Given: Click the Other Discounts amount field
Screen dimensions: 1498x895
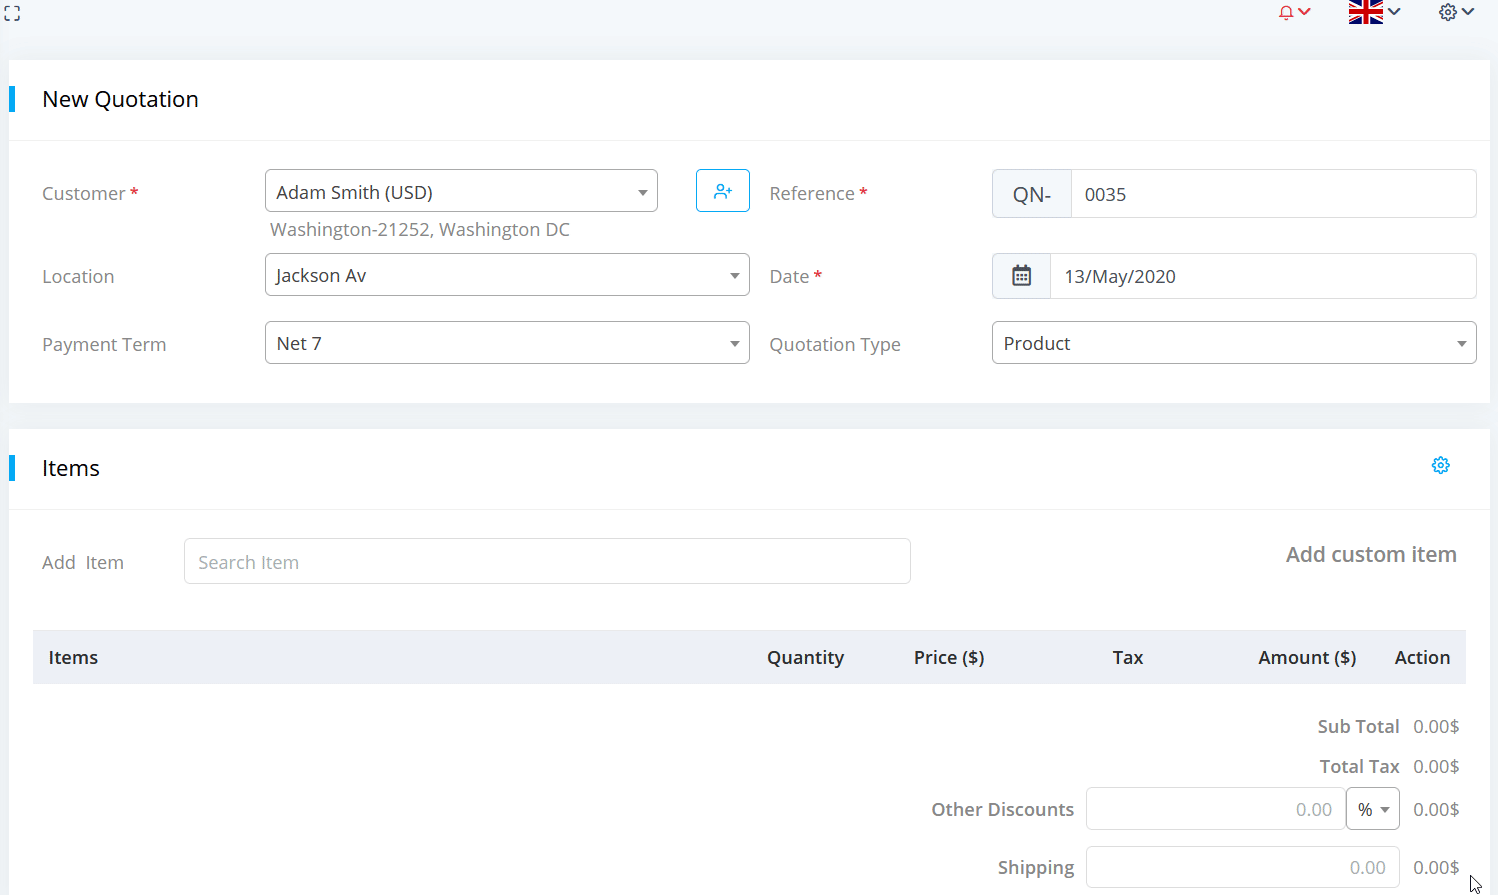Looking at the screenshot, I should click(x=1215, y=810).
